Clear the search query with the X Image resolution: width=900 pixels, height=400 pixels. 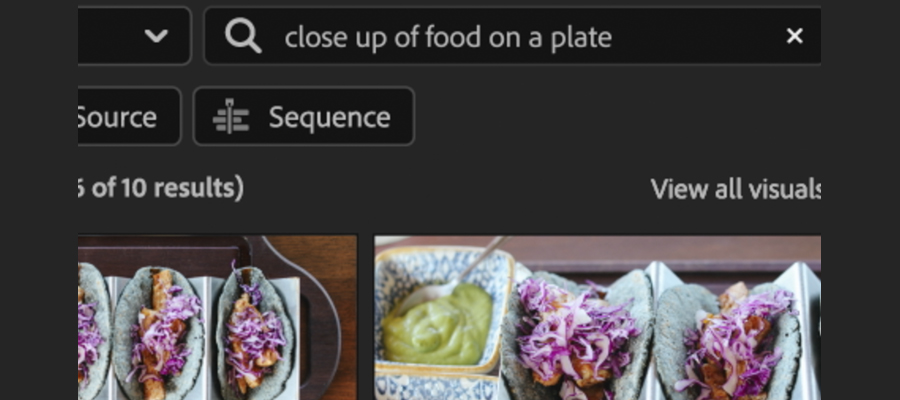point(795,37)
